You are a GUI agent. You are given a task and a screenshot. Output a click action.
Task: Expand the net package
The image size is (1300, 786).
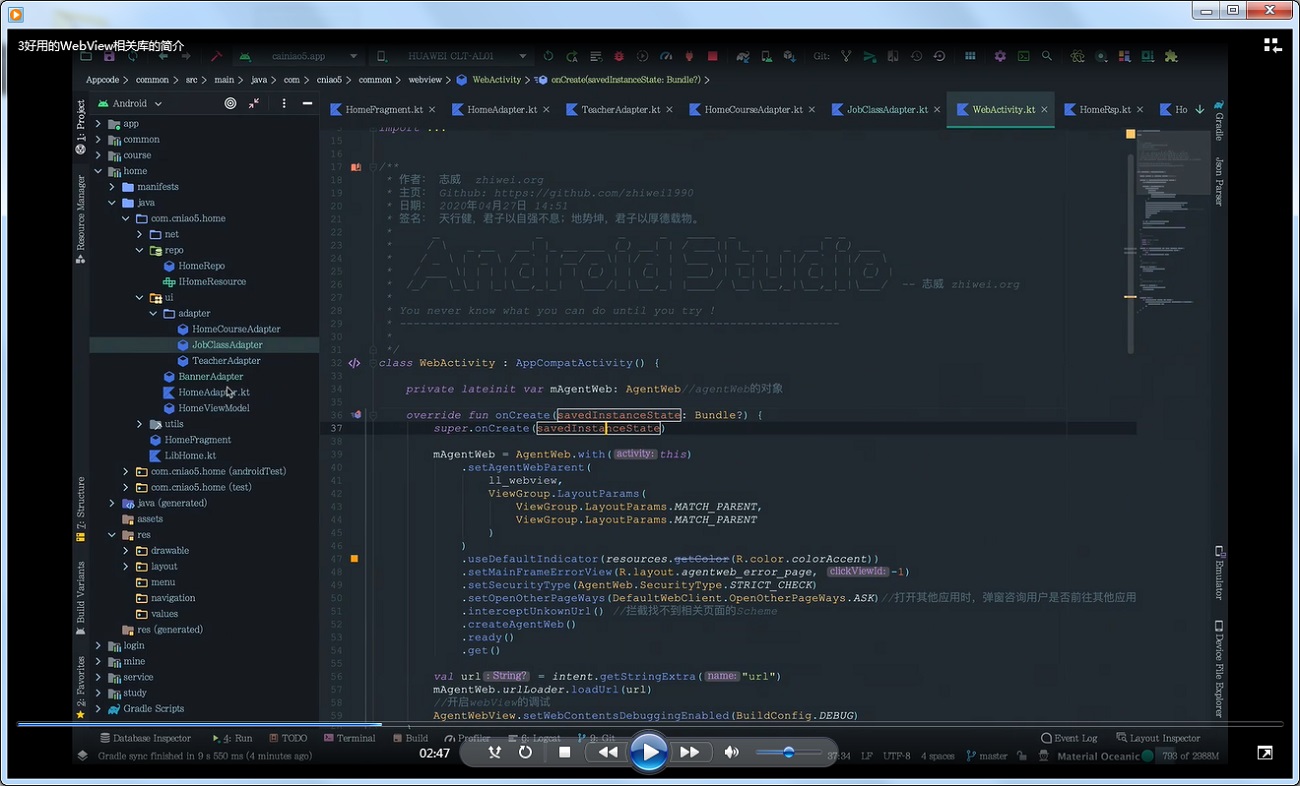click(x=140, y=234)
